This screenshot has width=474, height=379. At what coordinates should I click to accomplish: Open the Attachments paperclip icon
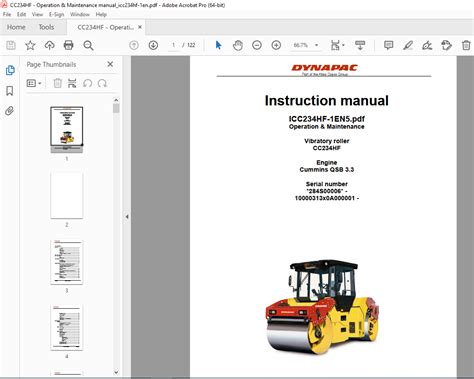pyautogui.click(x=10, y=111)
